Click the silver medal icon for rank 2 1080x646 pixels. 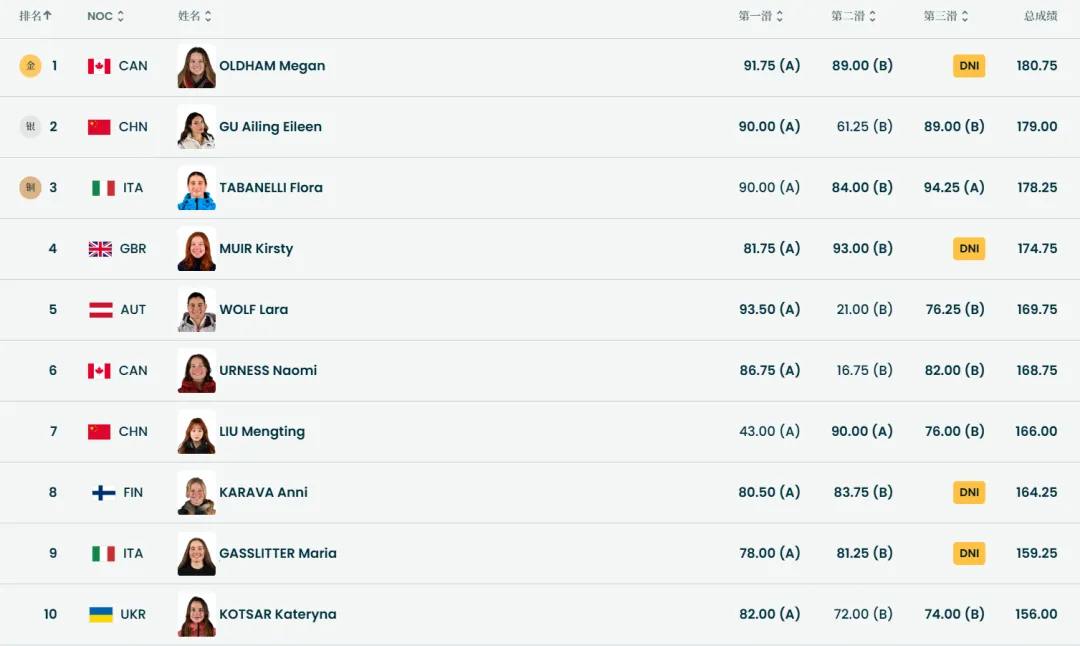pos(31,127)
